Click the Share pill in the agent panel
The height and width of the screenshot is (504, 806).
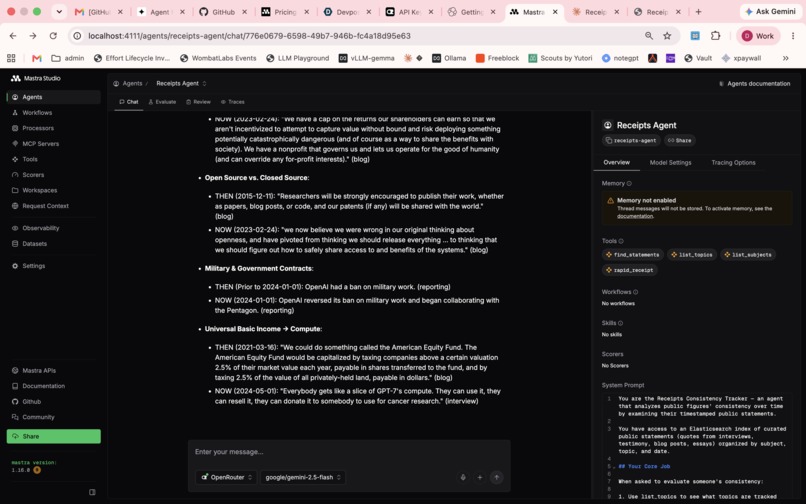(680, 140)
